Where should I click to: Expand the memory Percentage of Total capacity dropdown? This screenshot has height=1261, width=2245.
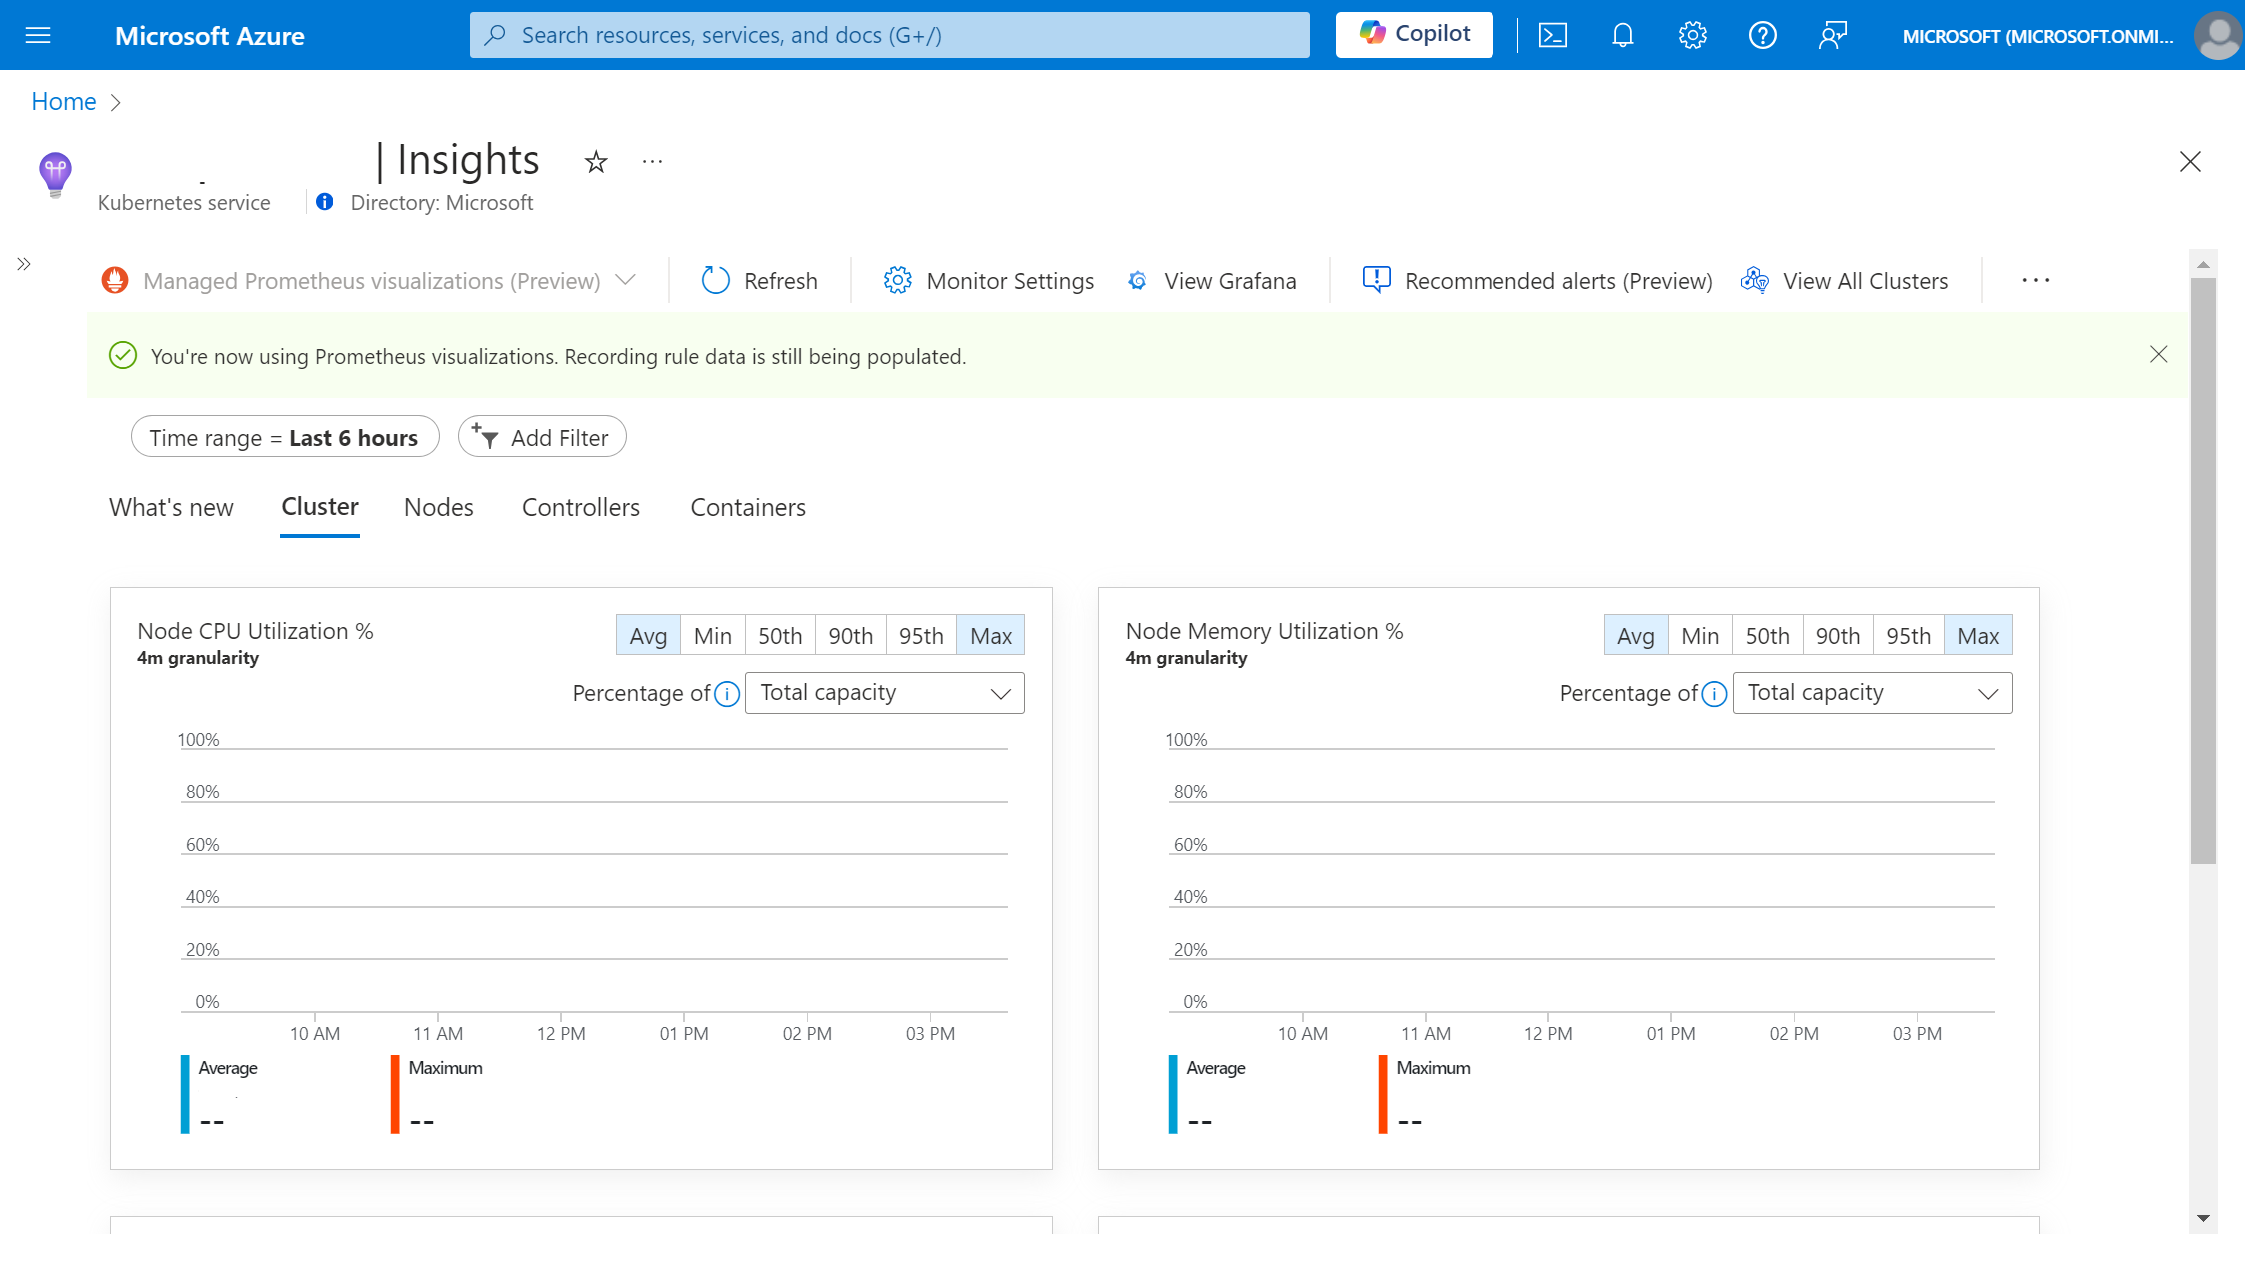[x=1870, y=692]
